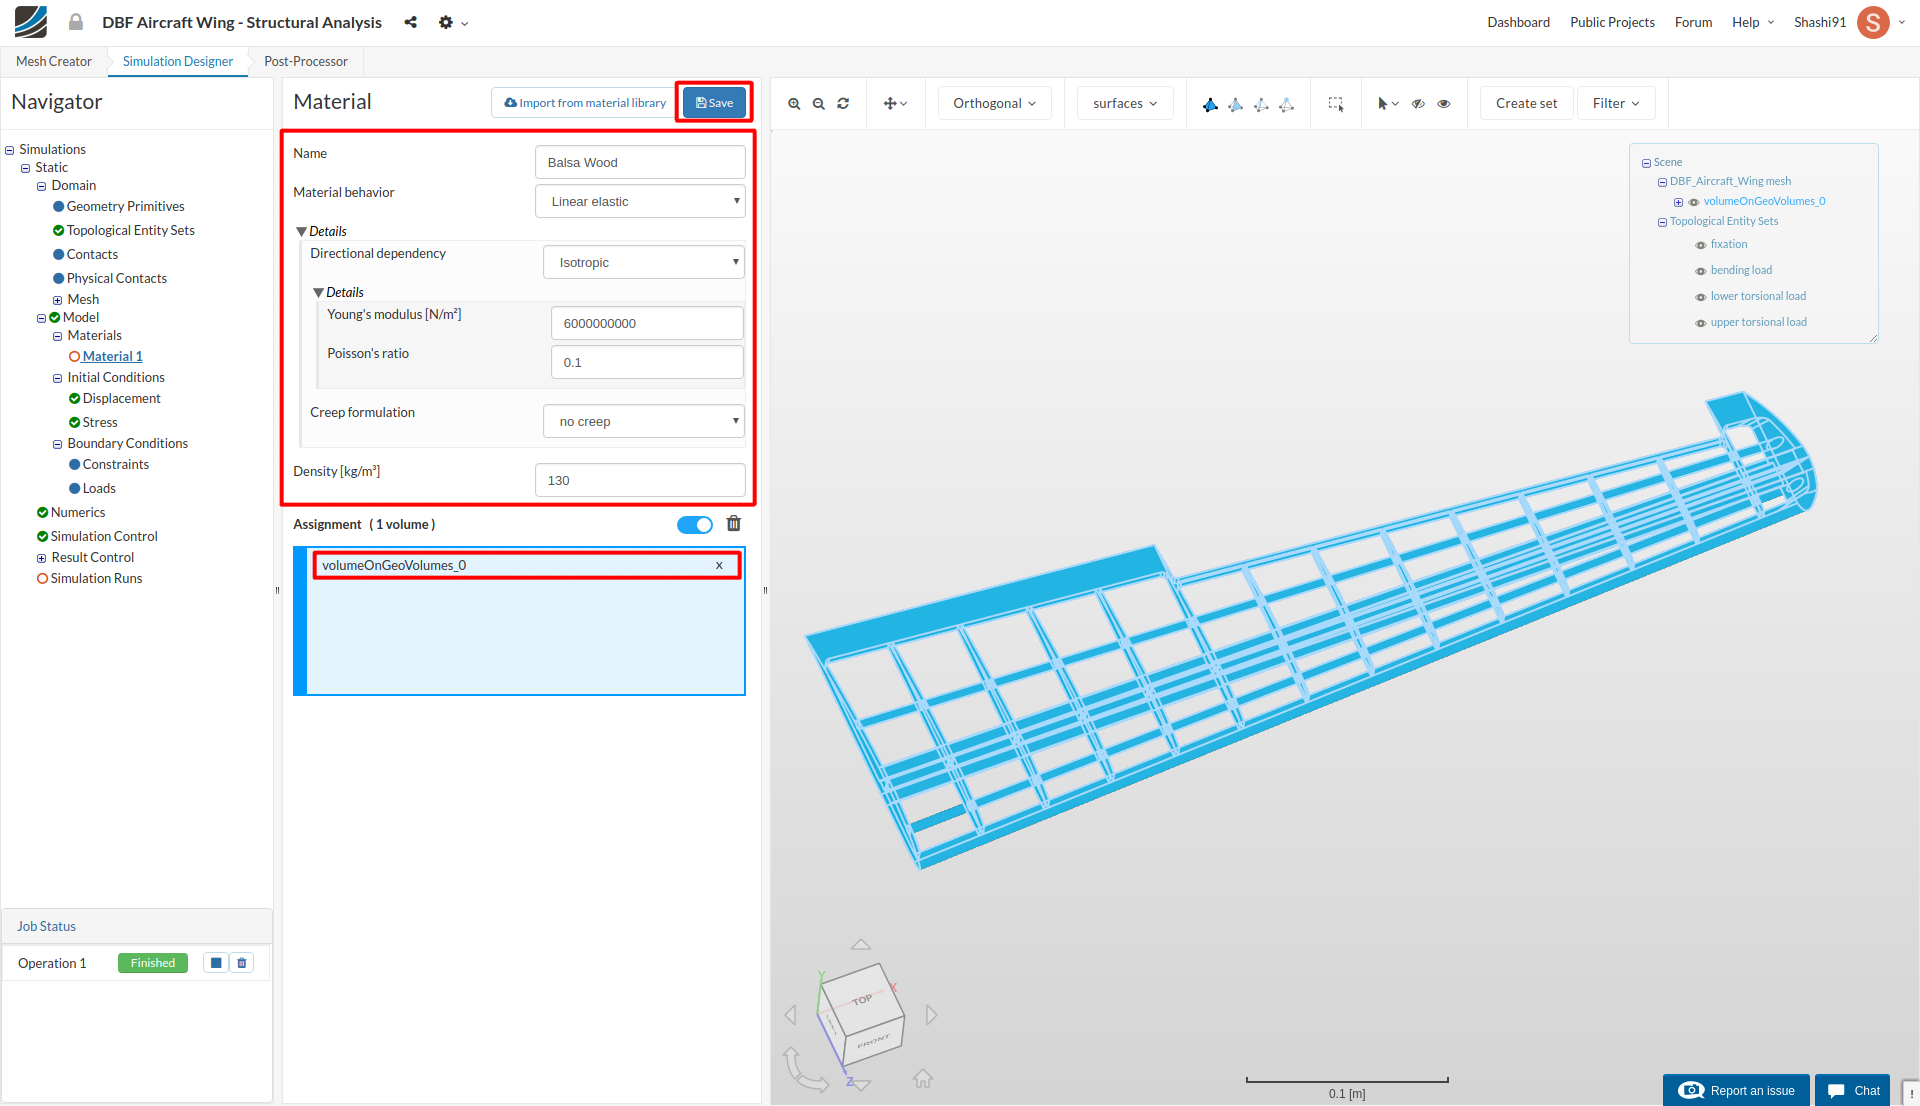Switch to the Post-Processor tab
The height and width of the screenshot is (1106, 1920).
click(306, 62)
